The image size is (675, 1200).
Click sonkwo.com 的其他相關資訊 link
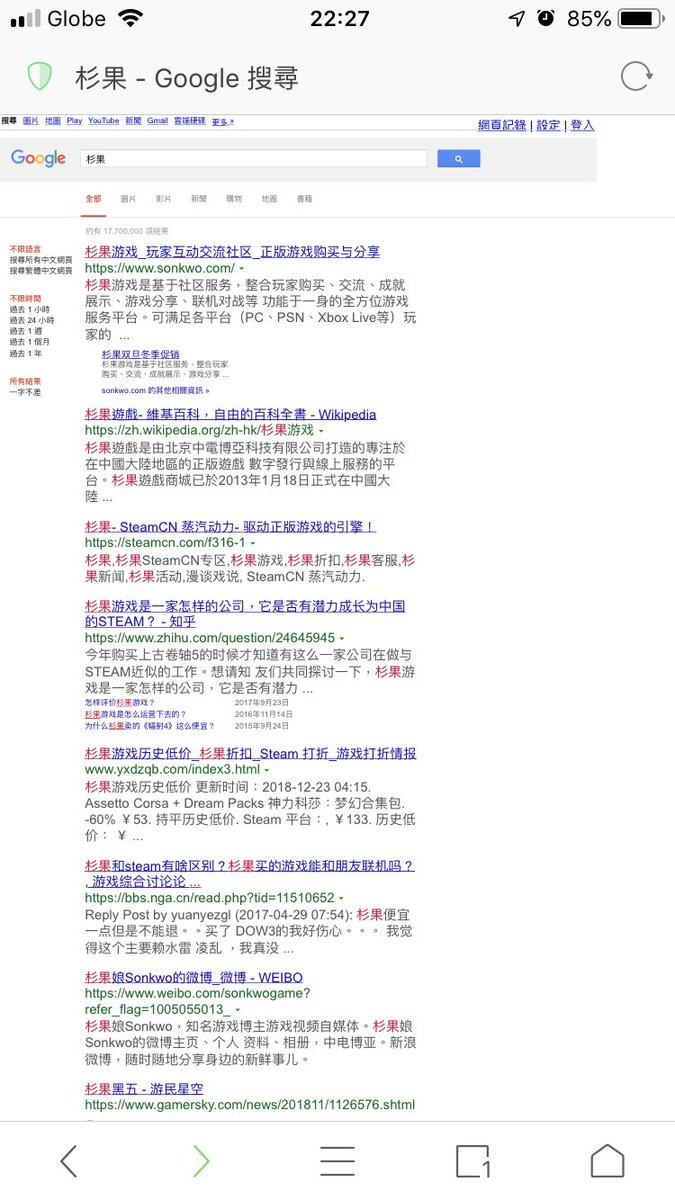tap(155, 390)
